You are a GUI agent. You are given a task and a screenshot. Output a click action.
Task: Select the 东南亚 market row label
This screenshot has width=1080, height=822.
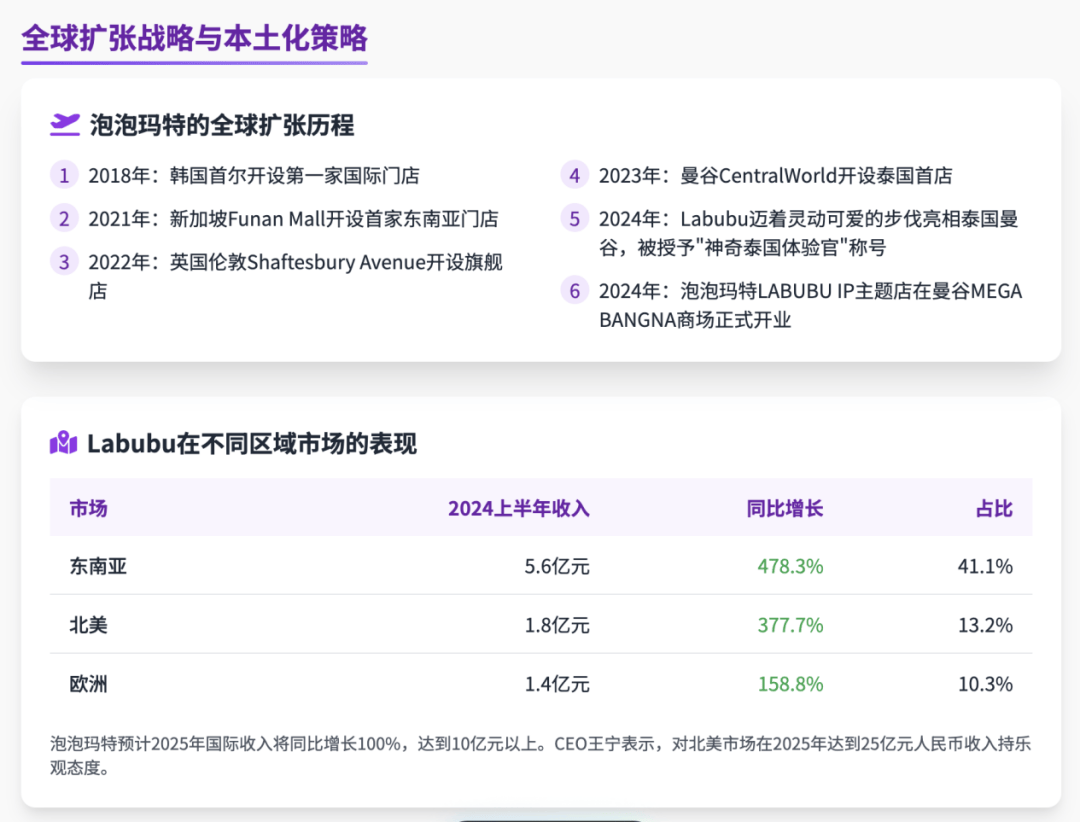[x=98, y=566]
